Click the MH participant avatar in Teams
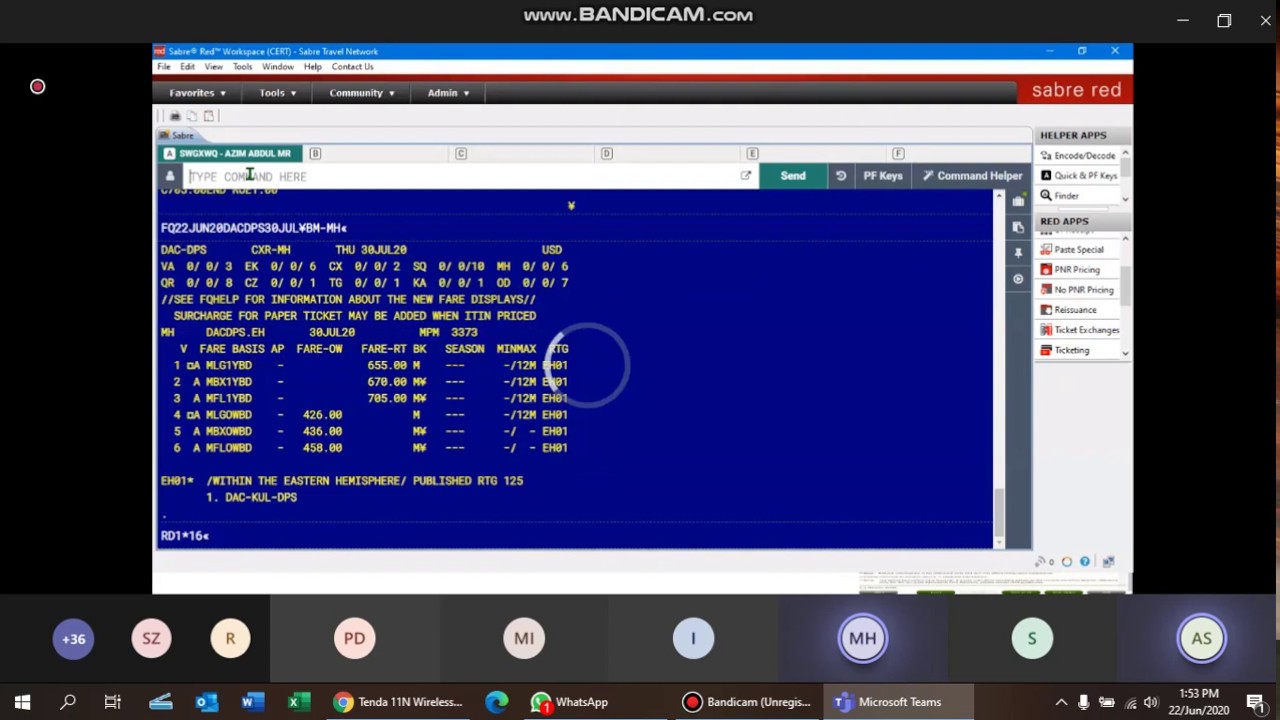The width and height of the screenshot is (1280, 720). (x=863, y=639)
